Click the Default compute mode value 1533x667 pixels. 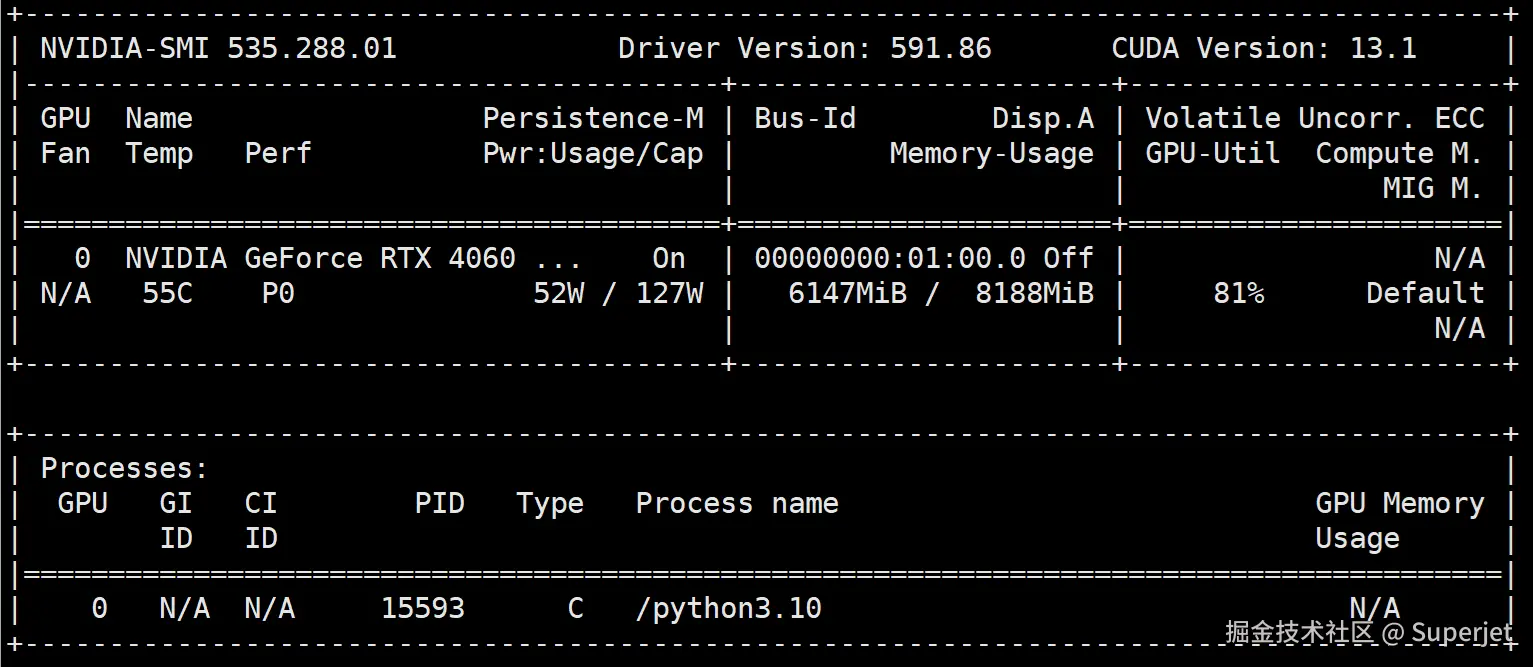[x=1425, y=293]
